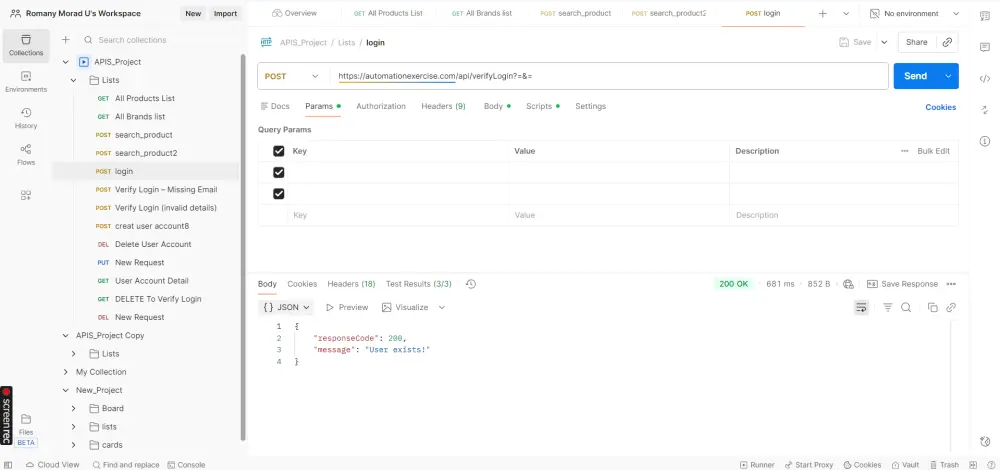Open the Send button dropdown arrow
The image size is (1000, 470).
pos(948,76)
